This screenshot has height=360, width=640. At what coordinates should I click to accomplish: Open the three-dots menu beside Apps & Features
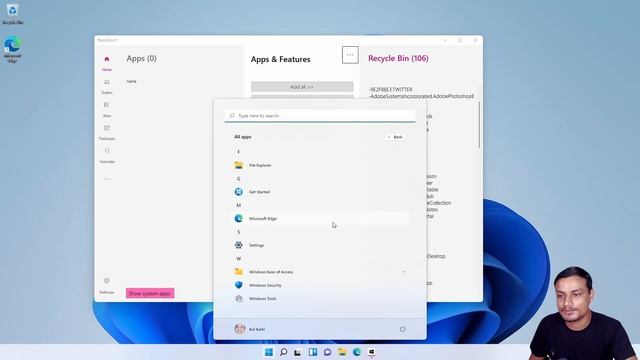[350, 55]
